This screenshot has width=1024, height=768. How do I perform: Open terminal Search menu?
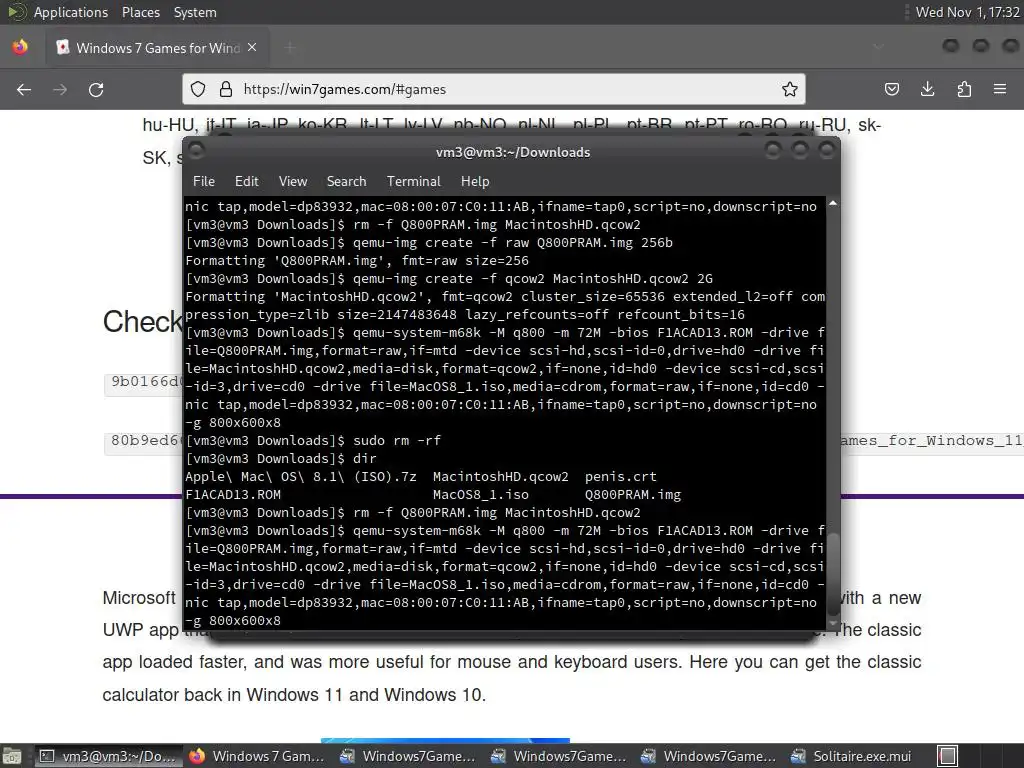tap(346, 182)
